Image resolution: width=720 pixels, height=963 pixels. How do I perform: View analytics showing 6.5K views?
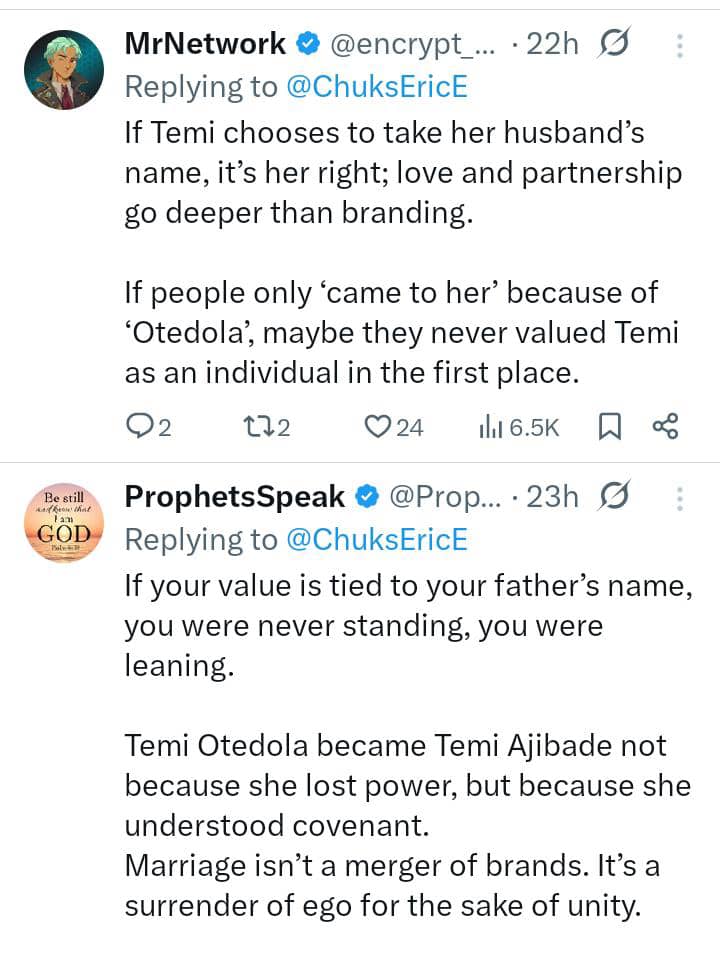pos(519,428)
